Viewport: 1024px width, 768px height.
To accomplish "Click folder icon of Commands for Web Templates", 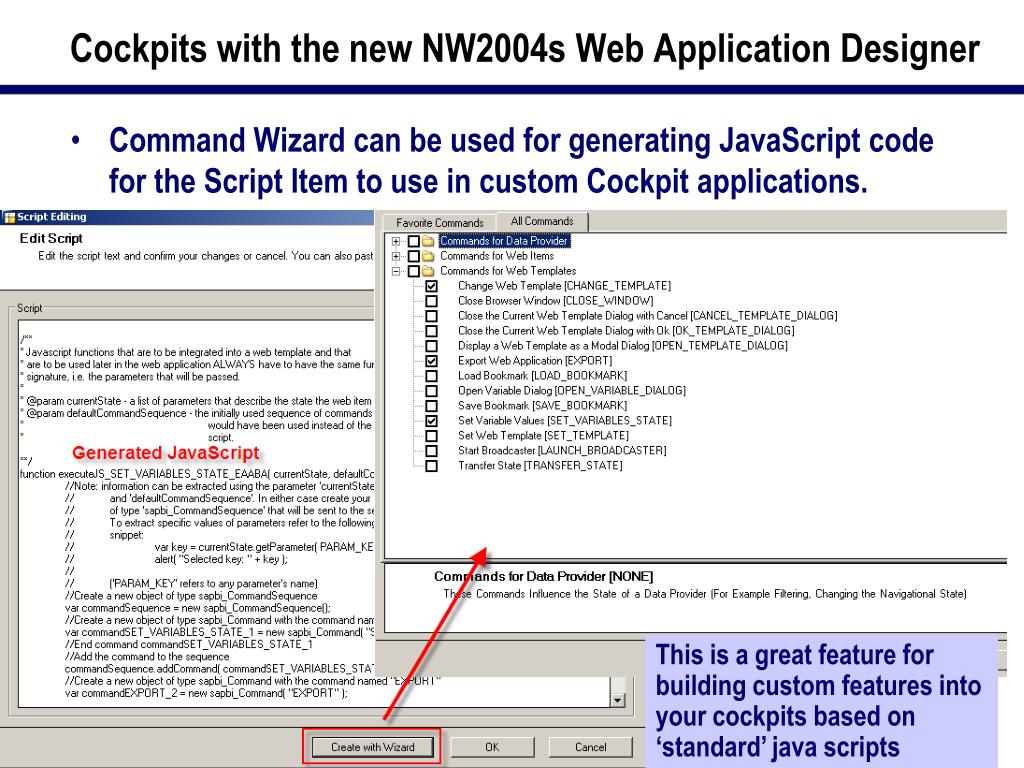I will pos(428,271).
